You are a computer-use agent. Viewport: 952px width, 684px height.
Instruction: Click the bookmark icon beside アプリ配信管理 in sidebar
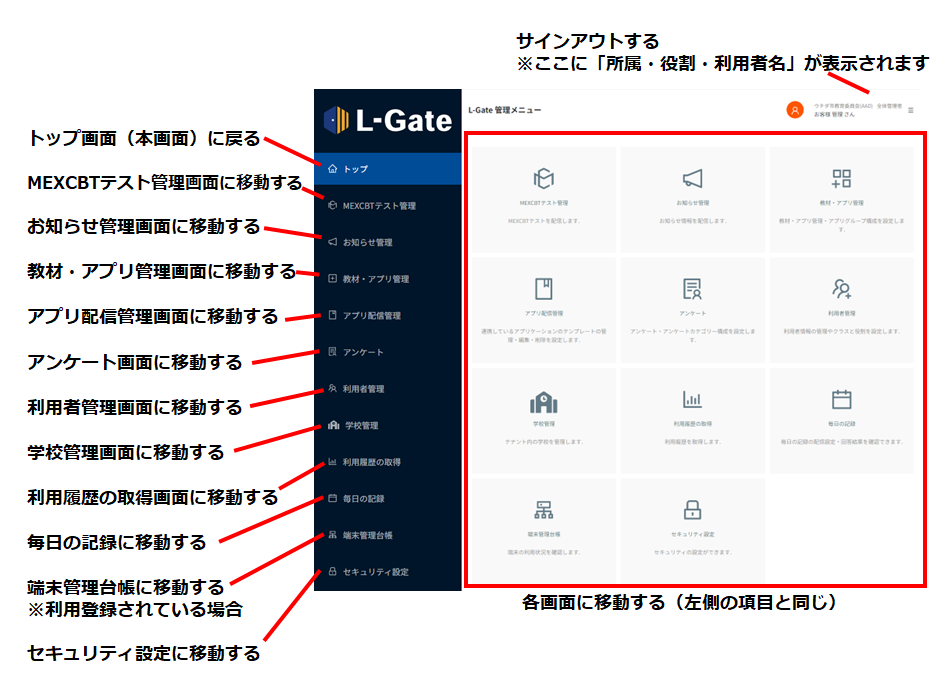332,315
